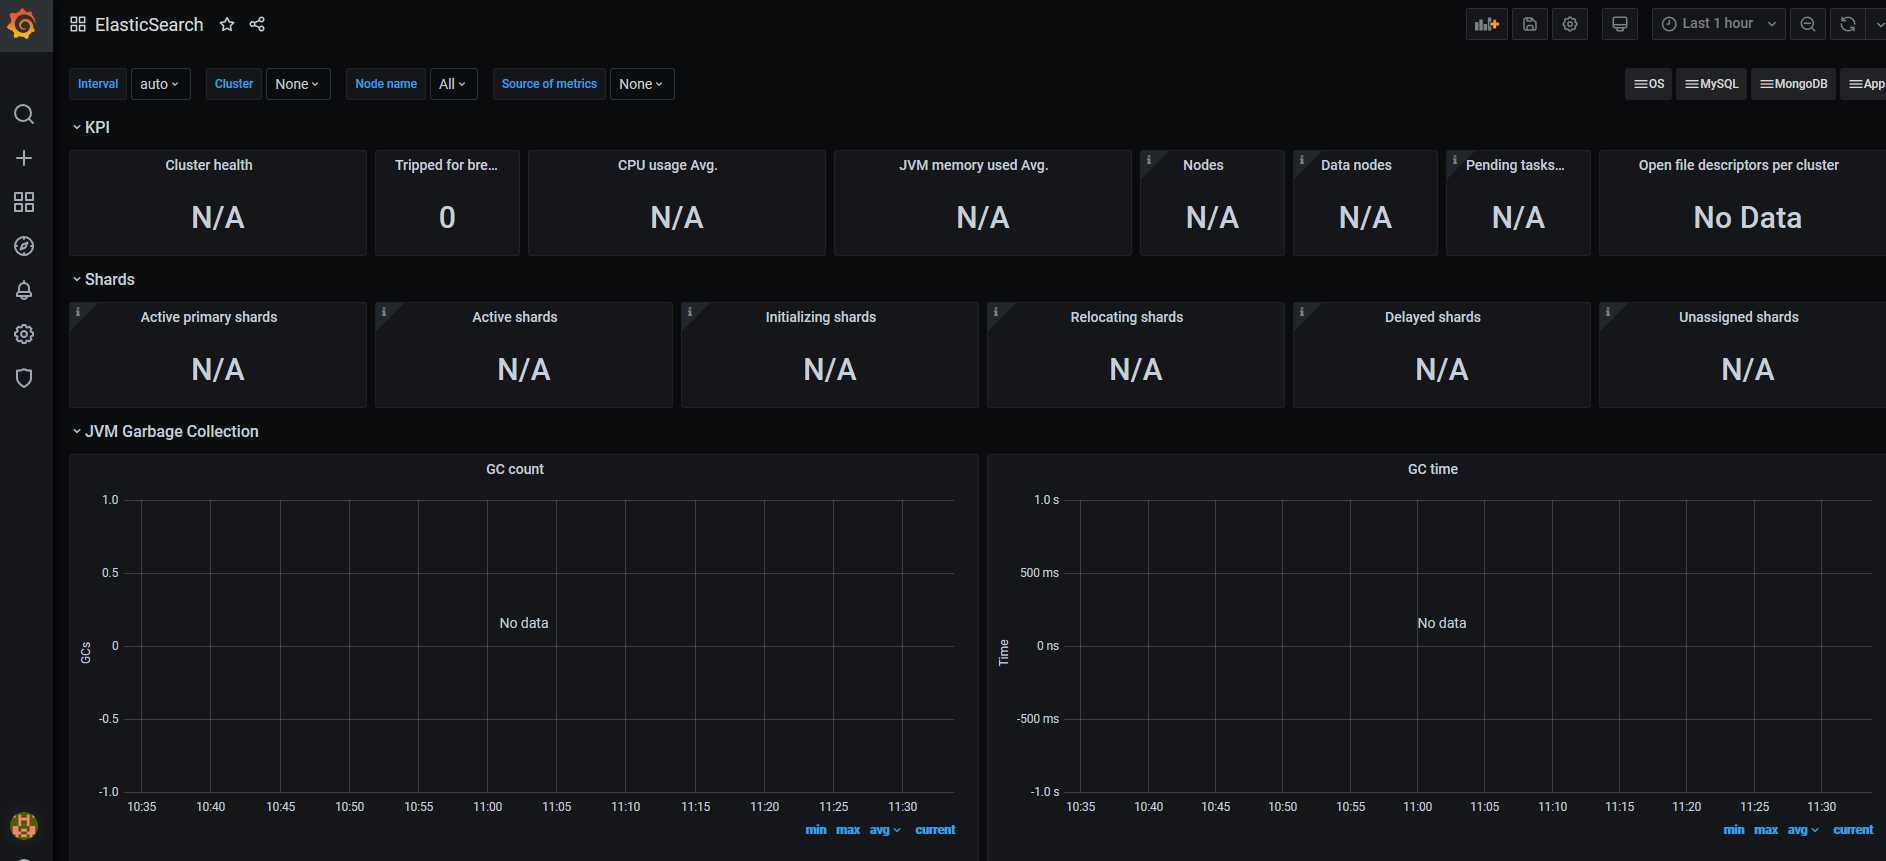Image resolution: width=1886 pixels, height=861 pixels.
Task: Open the Cluster None dropdown
Action: click(297, 84)
